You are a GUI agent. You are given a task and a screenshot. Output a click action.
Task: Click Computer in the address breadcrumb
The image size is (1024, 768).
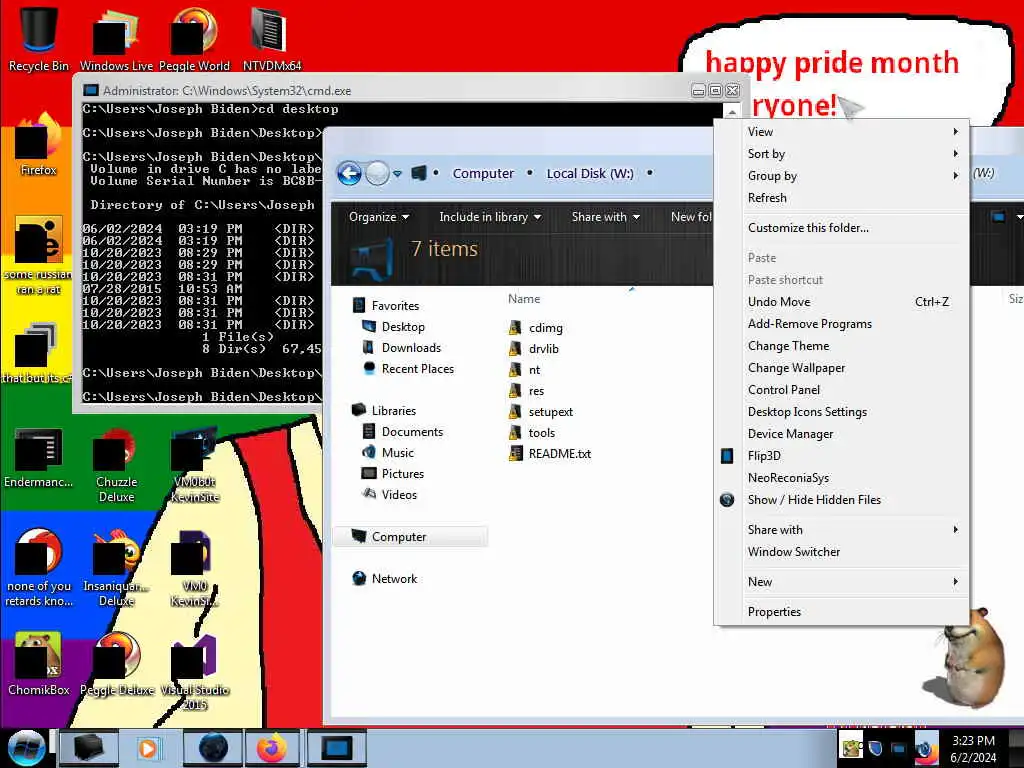coord(483,174)
